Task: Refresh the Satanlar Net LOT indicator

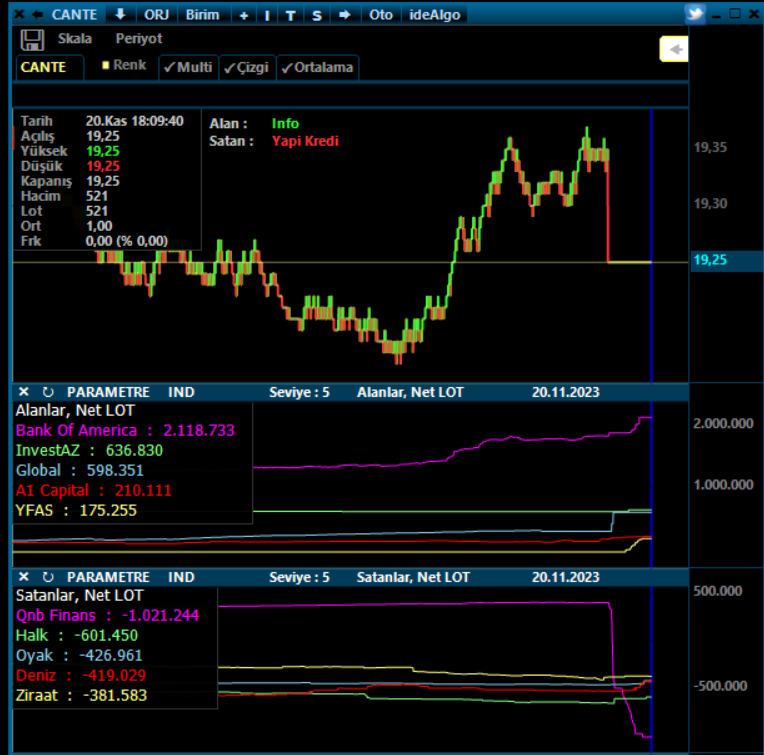Action: click(48, 577)
